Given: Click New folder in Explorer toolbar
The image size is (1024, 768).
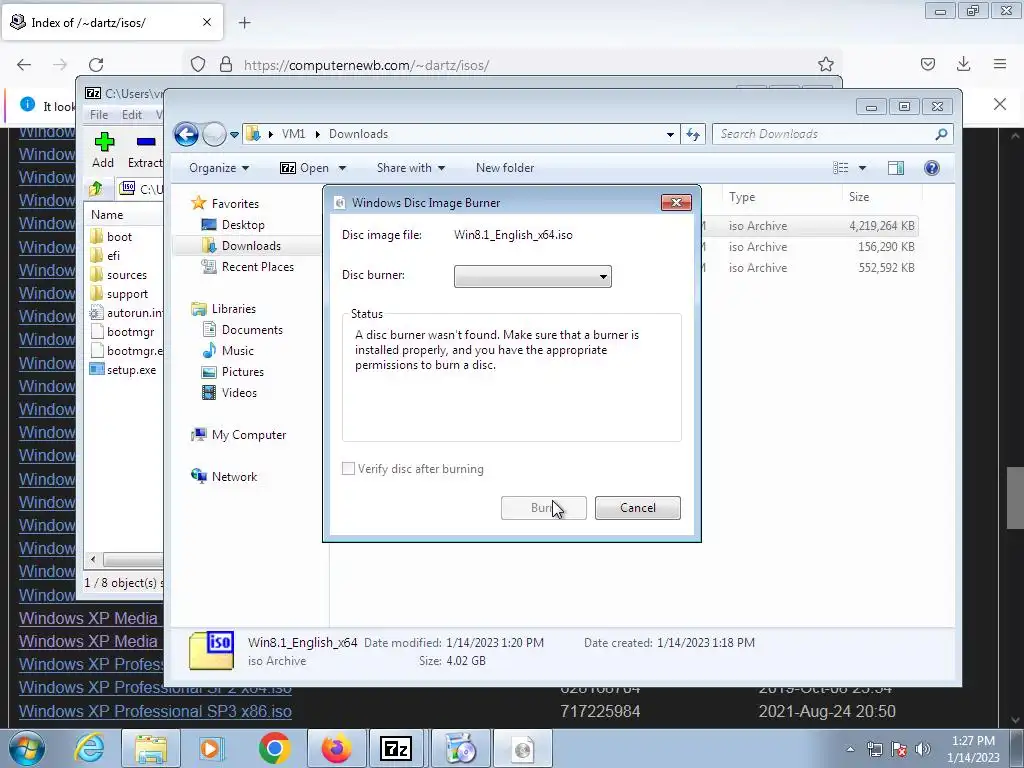Looking at the screenshot, I should pyautogui.click(x=505, y=168).
